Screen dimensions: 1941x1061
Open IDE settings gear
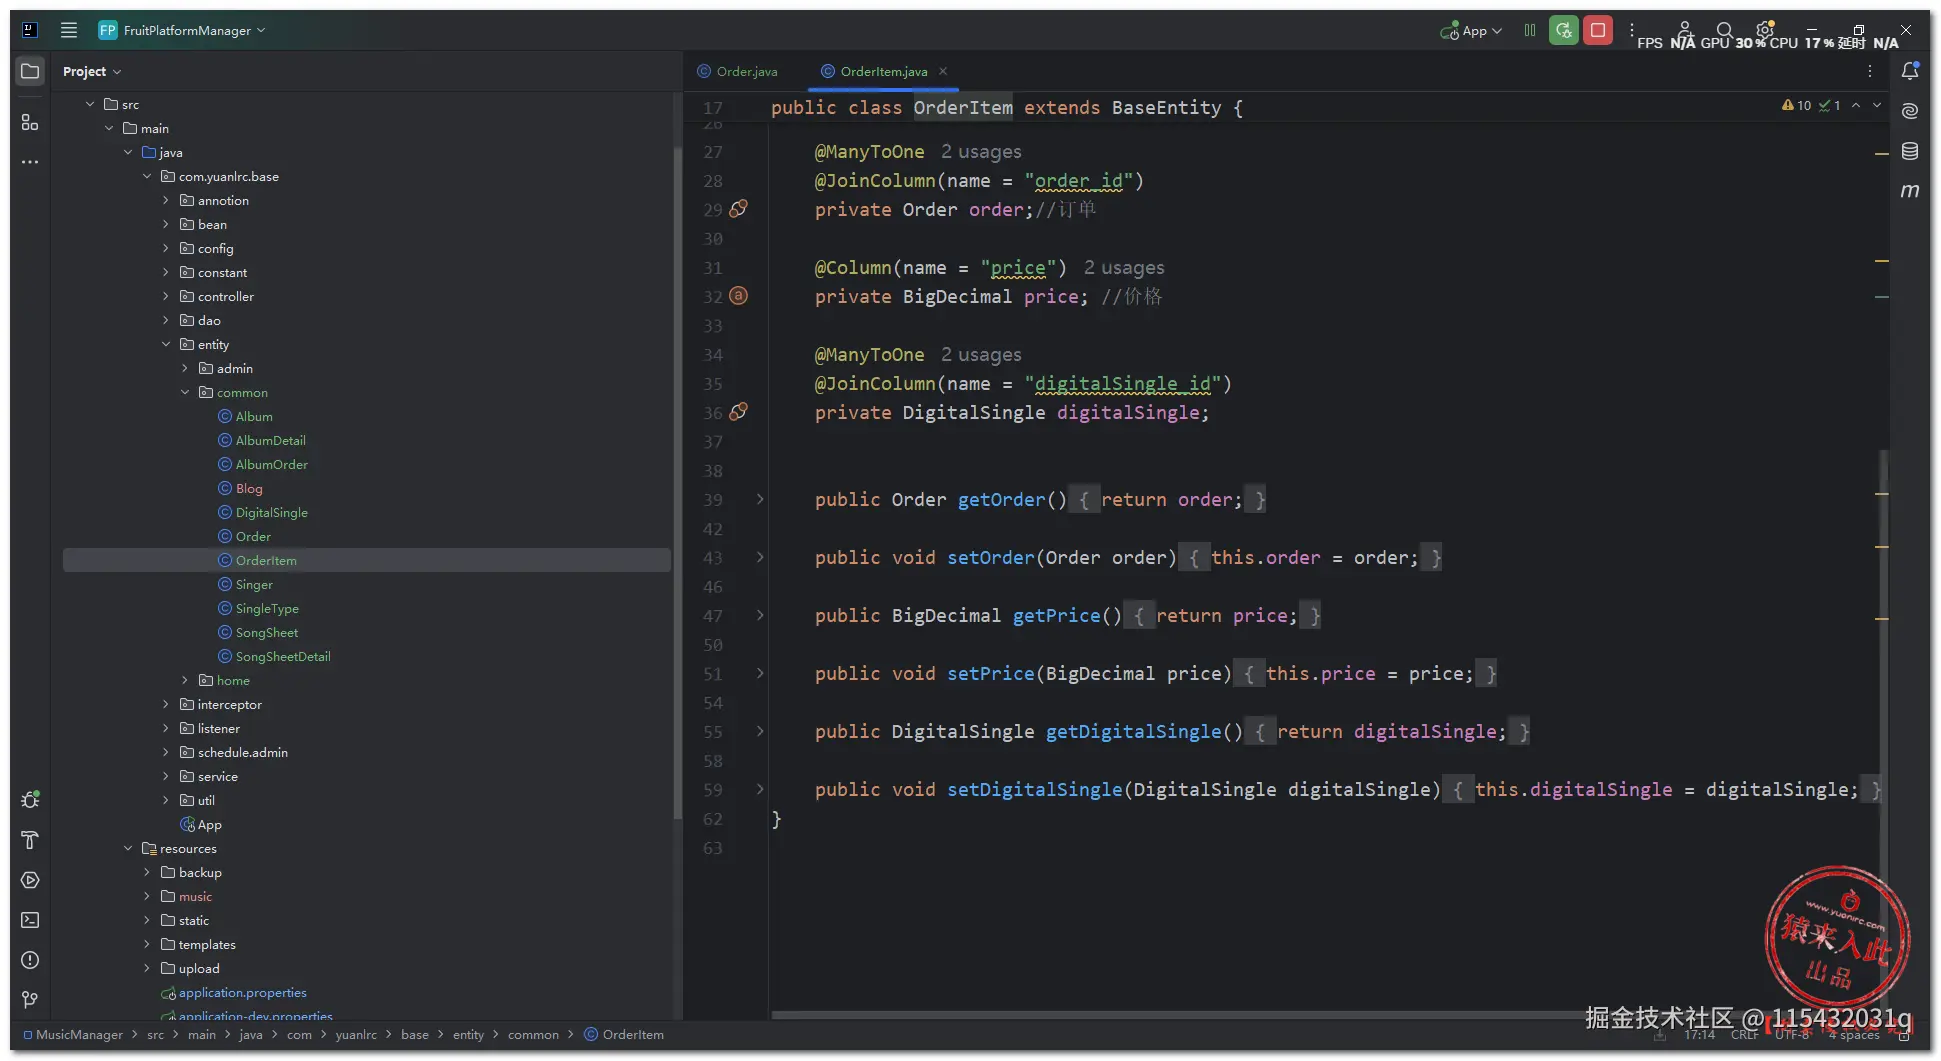coord(1765,30)
